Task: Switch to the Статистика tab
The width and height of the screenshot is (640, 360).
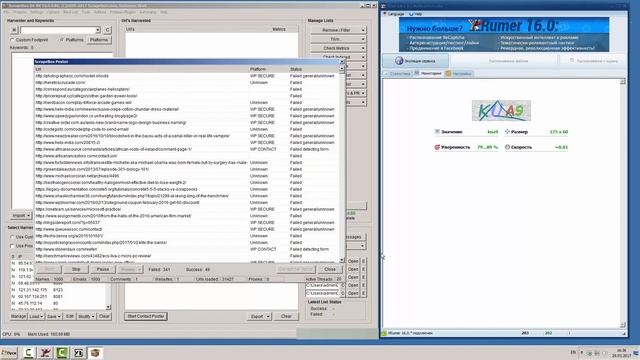Action: 397,73
